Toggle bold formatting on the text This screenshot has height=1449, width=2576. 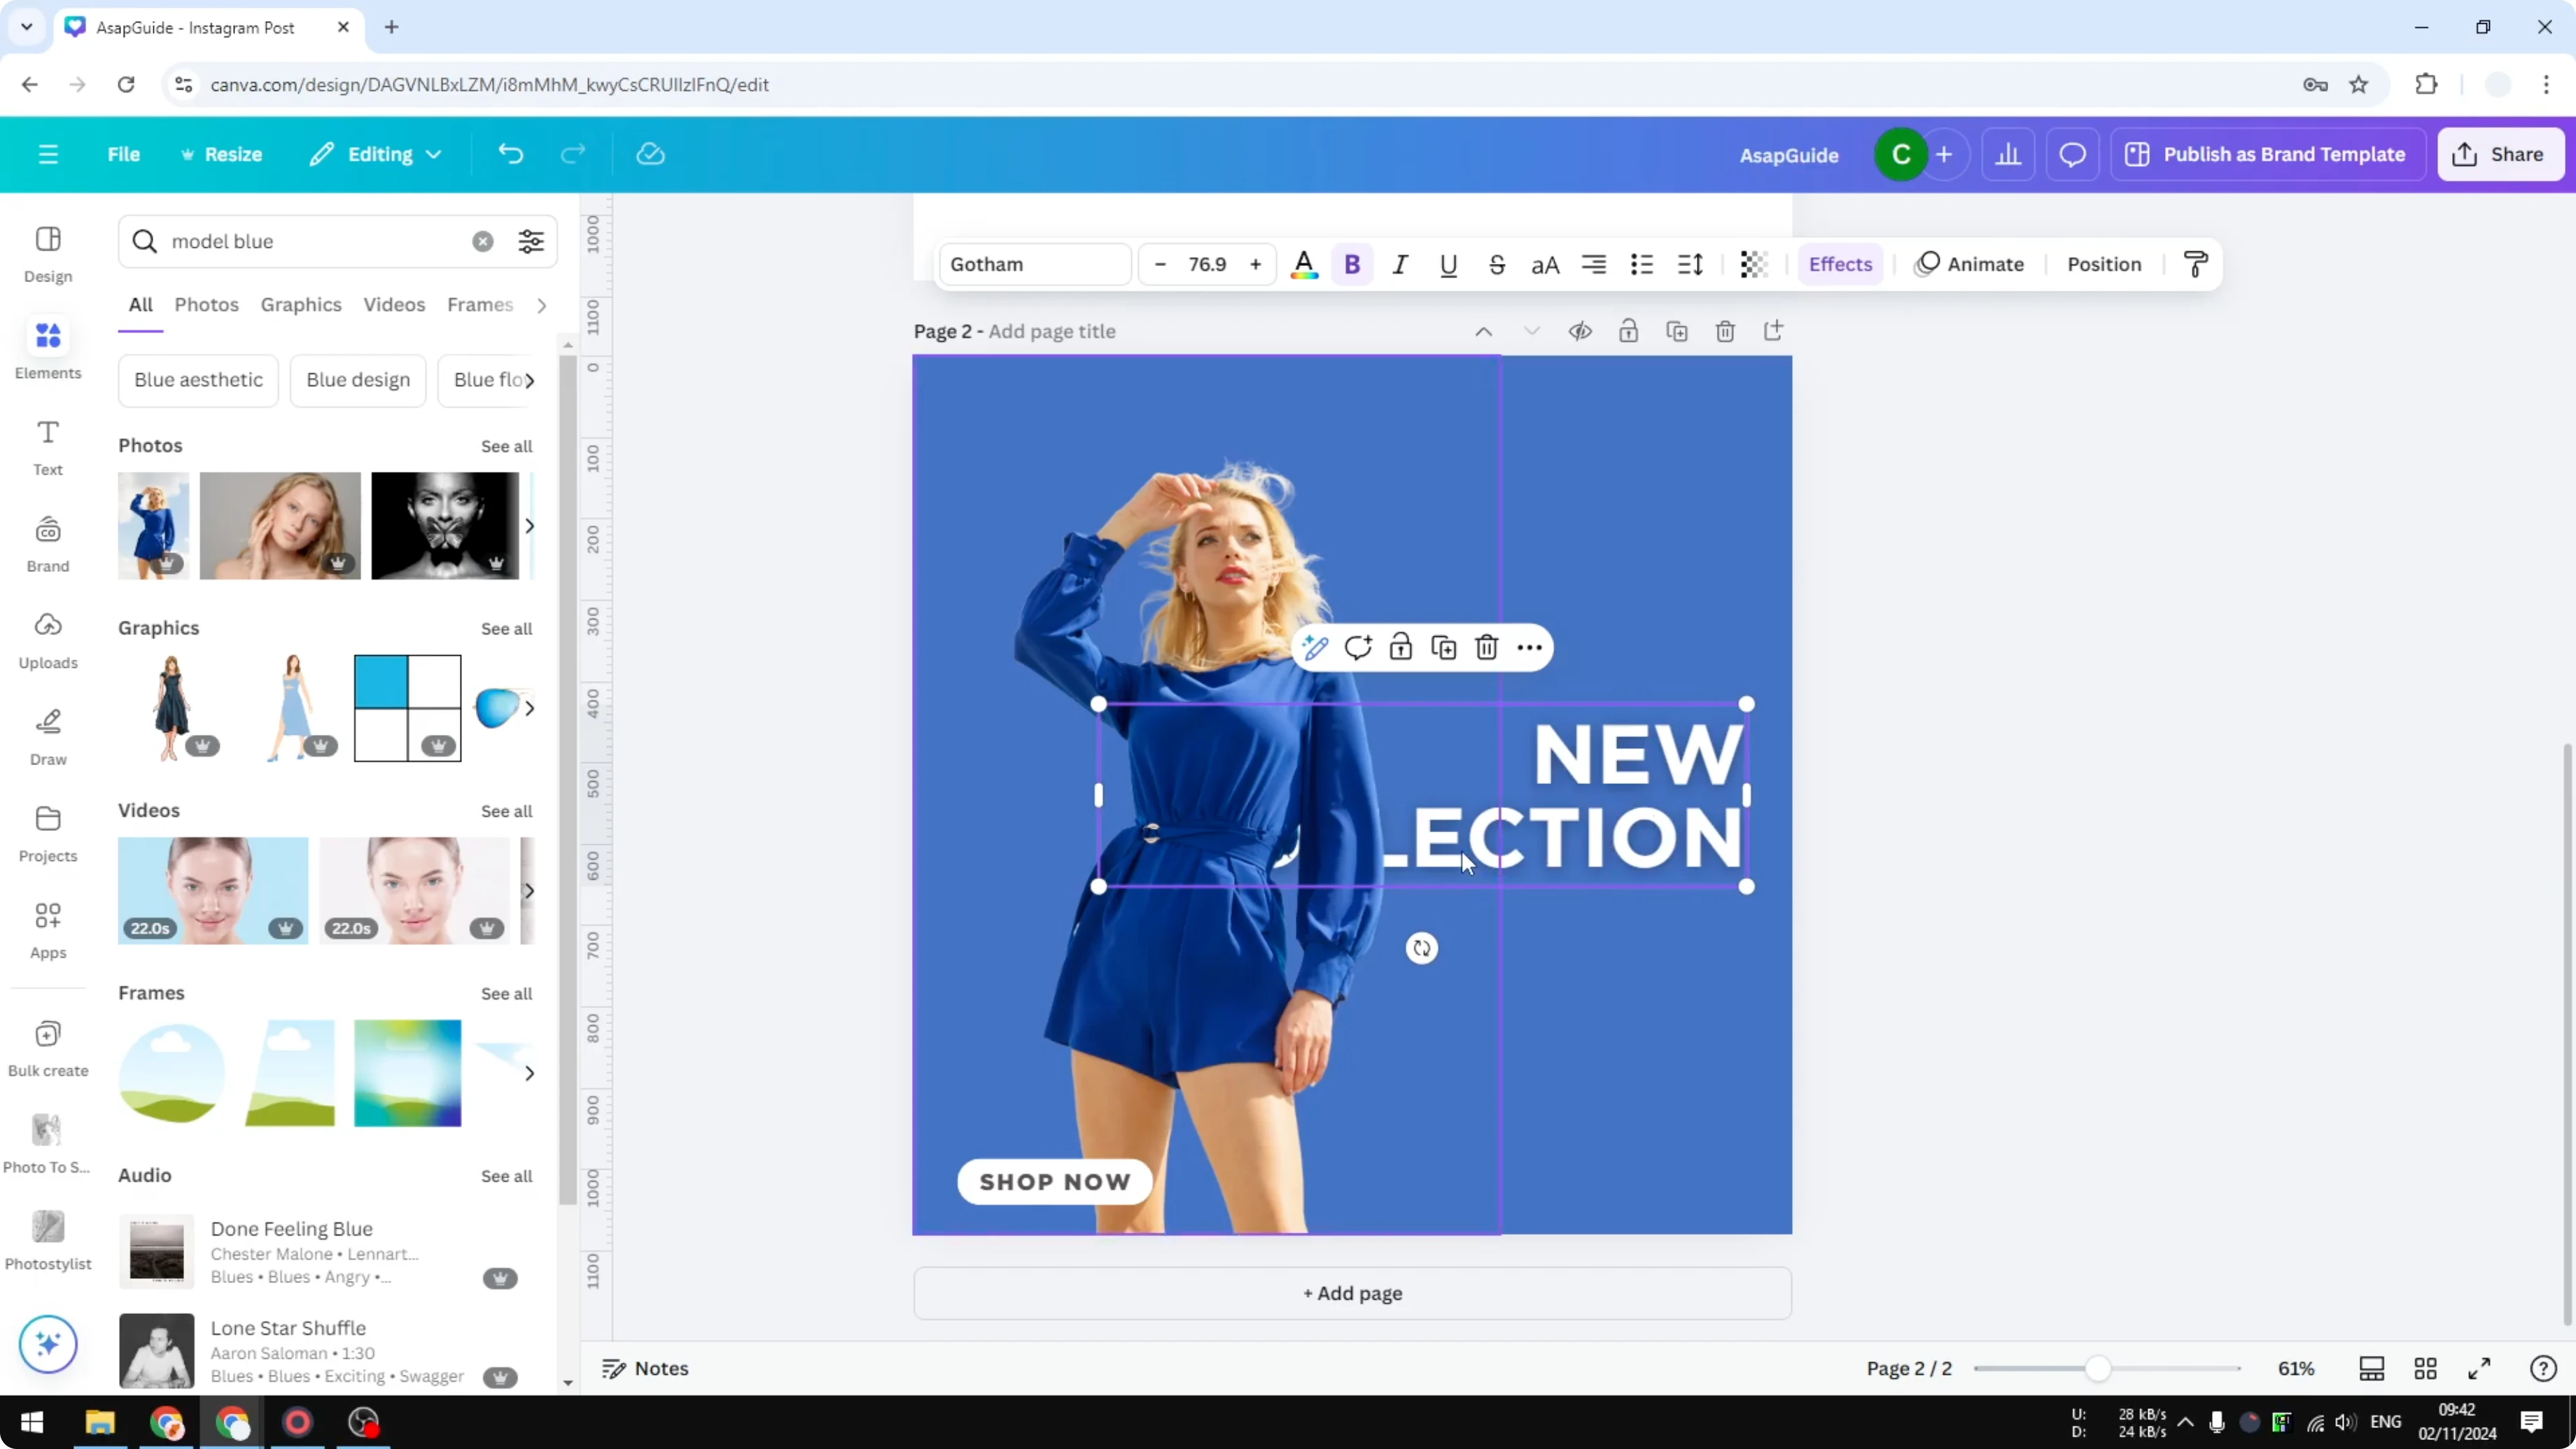click(1352, 264)
